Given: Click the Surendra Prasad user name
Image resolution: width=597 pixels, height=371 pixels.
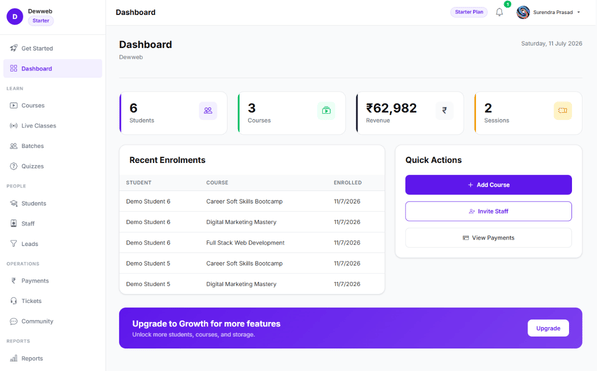Looking at the screenshot, I should pos(553,12).
